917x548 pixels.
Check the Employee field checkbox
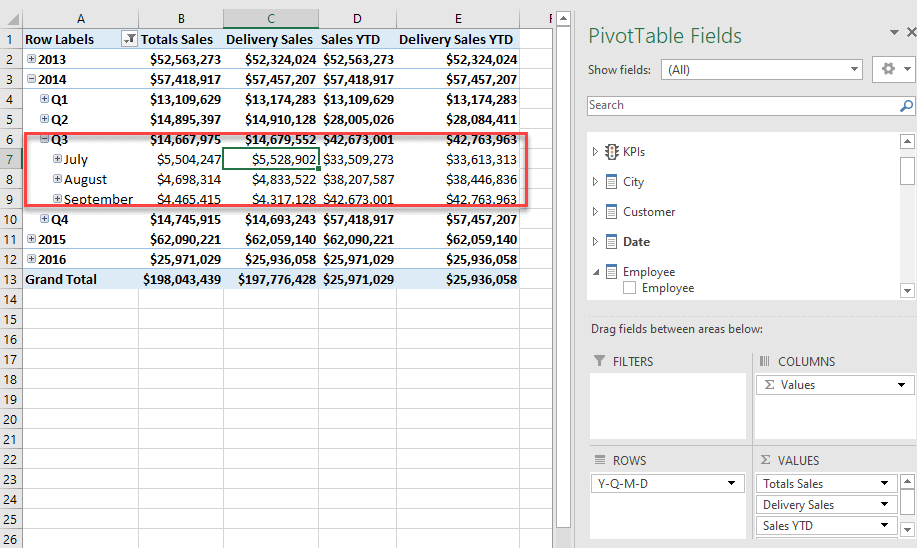[x=630, y=288]
